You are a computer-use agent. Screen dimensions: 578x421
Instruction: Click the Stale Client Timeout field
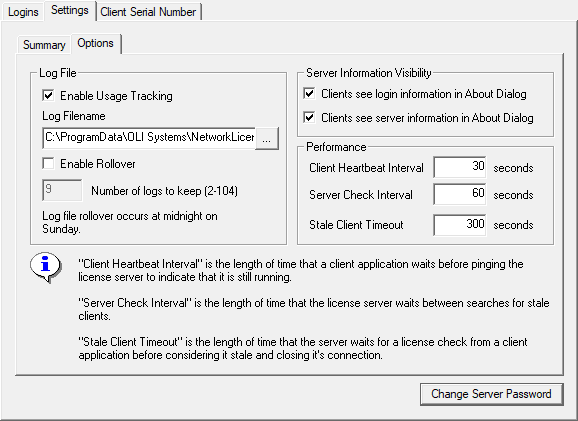460,225
